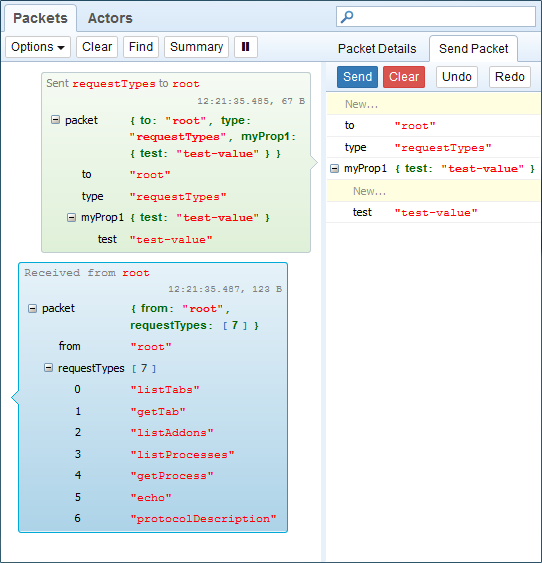Collapse the requestTypes array node
The width and height of the screenshot is (542, 563).
click(48, 368)
